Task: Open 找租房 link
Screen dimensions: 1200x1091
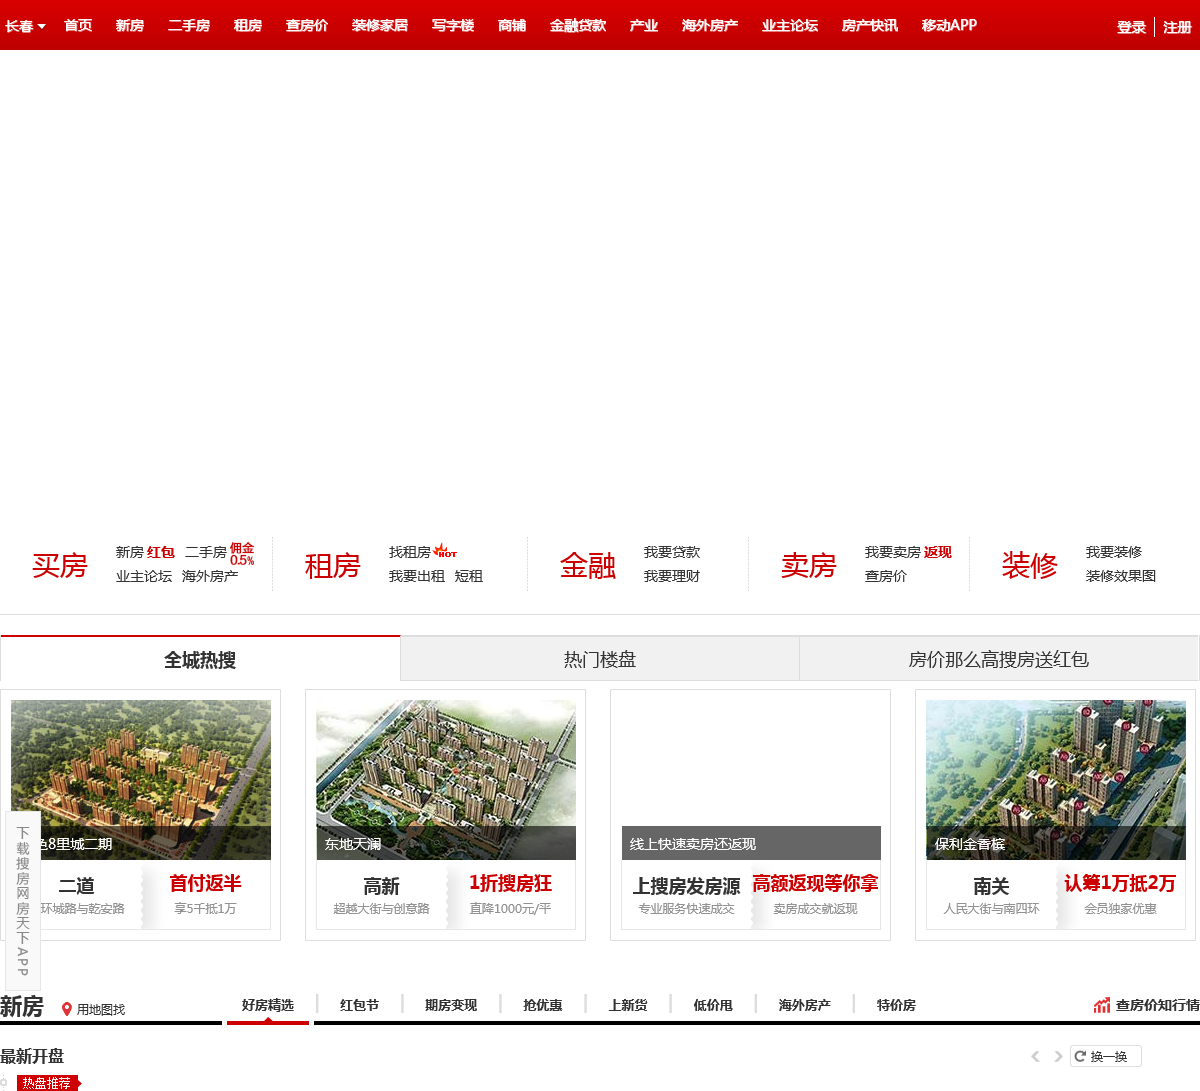Action: (x=410, y=552)
